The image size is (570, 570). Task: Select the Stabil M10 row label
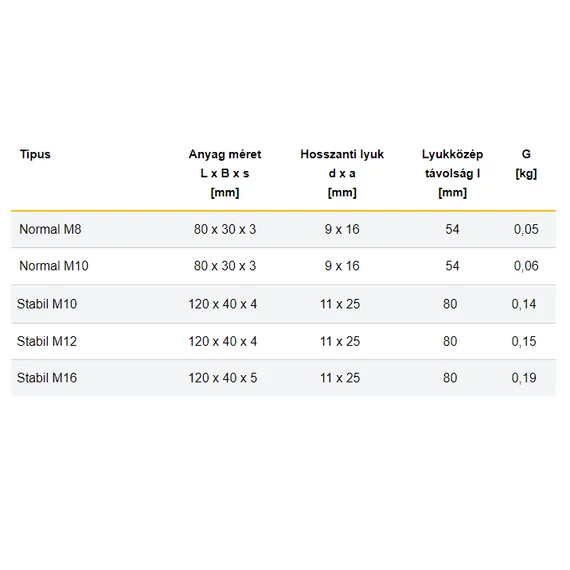coord(47,304)
